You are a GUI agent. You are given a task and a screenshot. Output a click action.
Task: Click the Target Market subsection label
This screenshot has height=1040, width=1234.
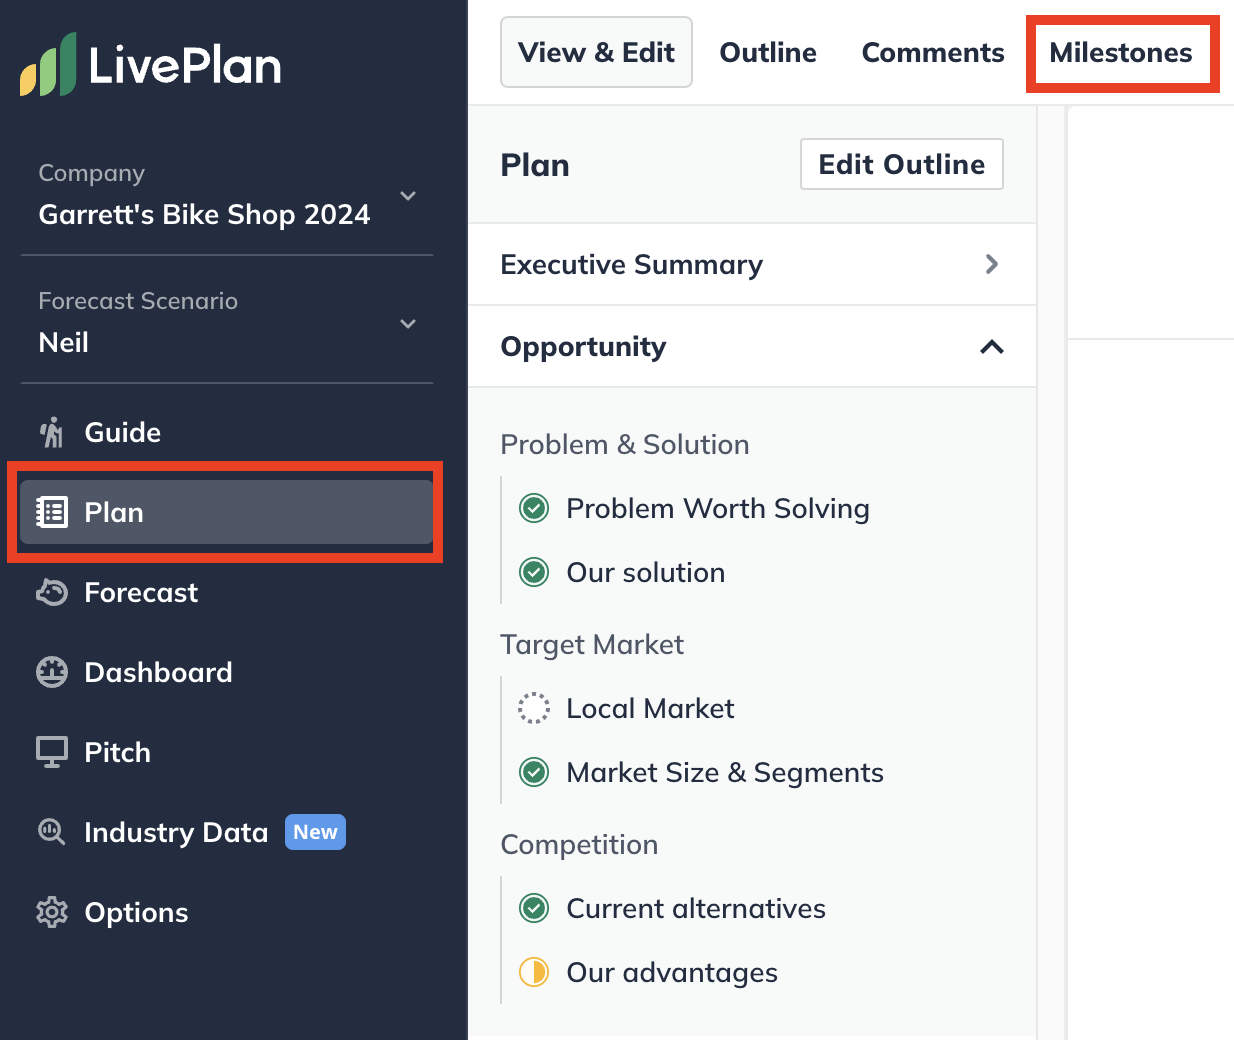coord(592,644)
